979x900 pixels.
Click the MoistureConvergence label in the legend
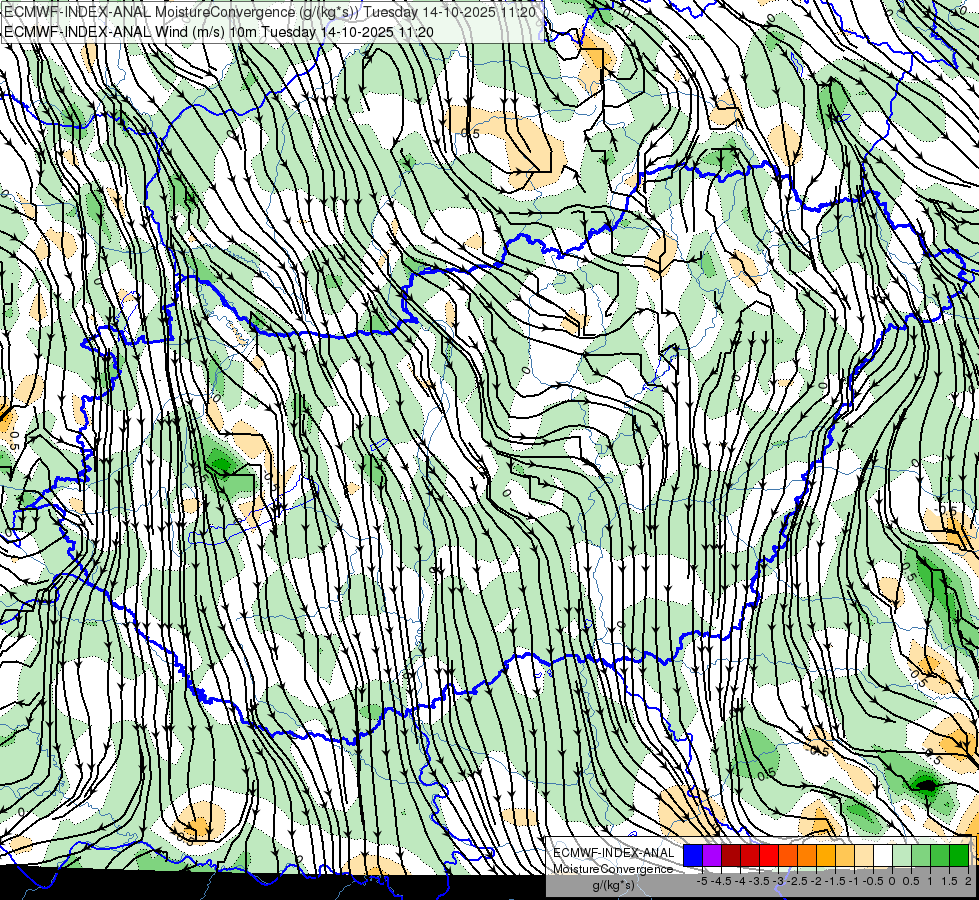tap(613, 869)
